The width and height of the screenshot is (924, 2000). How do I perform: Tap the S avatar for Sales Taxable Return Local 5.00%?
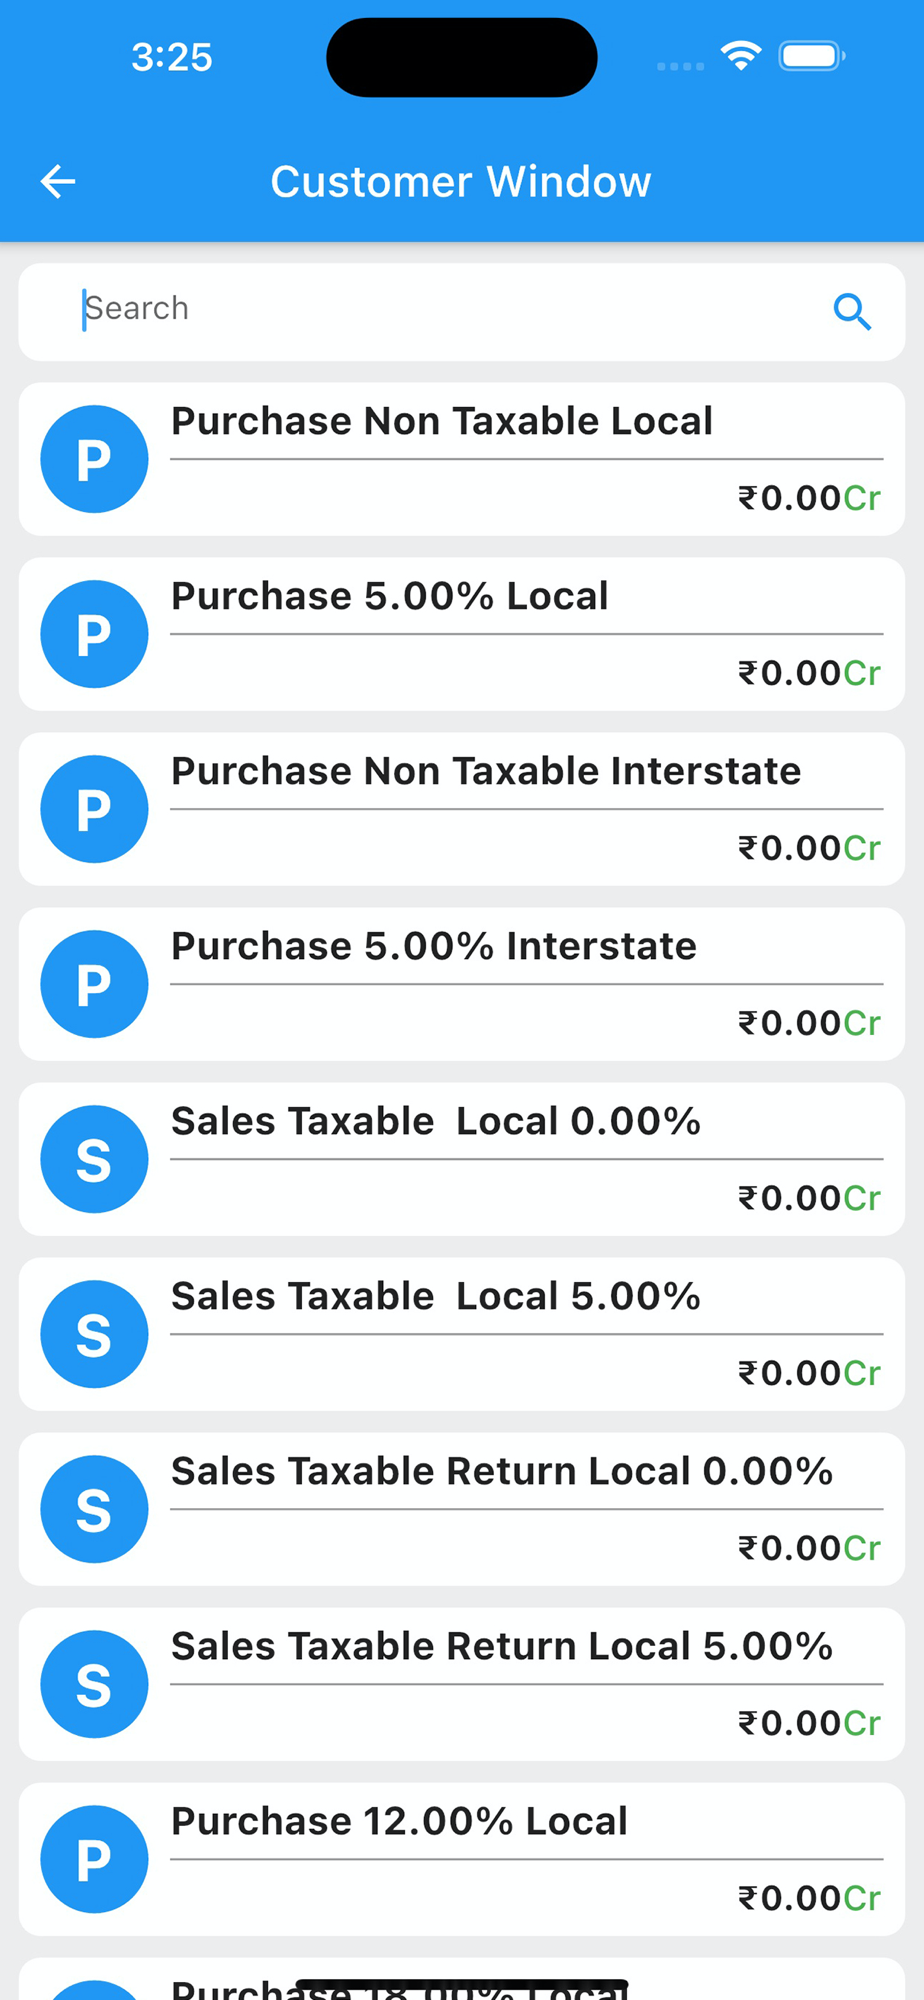click(94, 1684)
